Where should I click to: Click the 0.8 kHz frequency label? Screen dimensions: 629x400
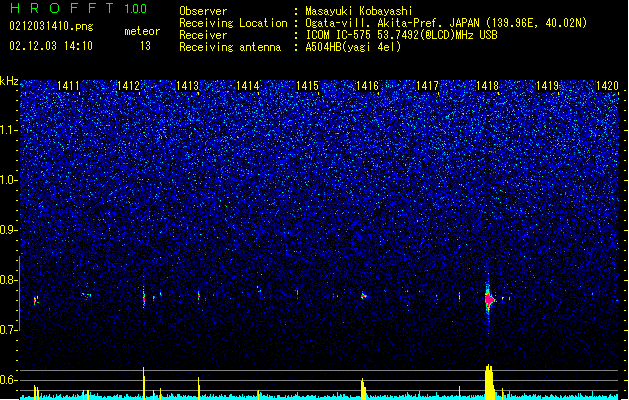coord(9,280)
